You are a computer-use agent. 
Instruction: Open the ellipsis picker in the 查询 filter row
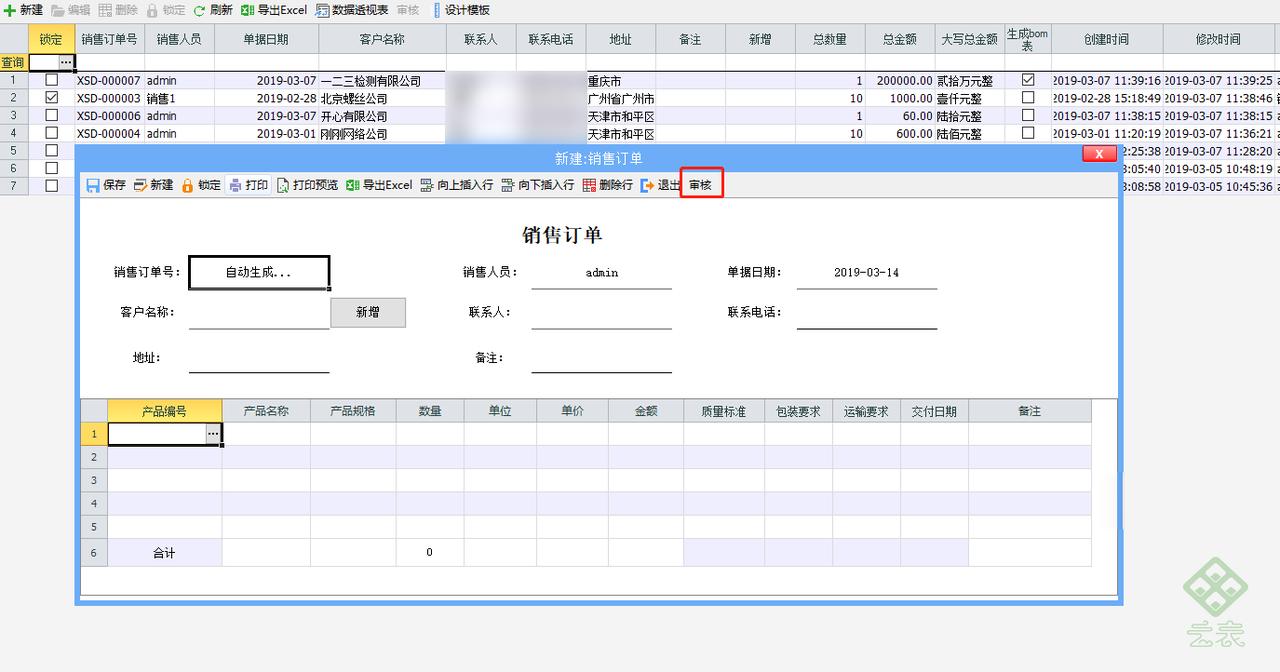66,62
